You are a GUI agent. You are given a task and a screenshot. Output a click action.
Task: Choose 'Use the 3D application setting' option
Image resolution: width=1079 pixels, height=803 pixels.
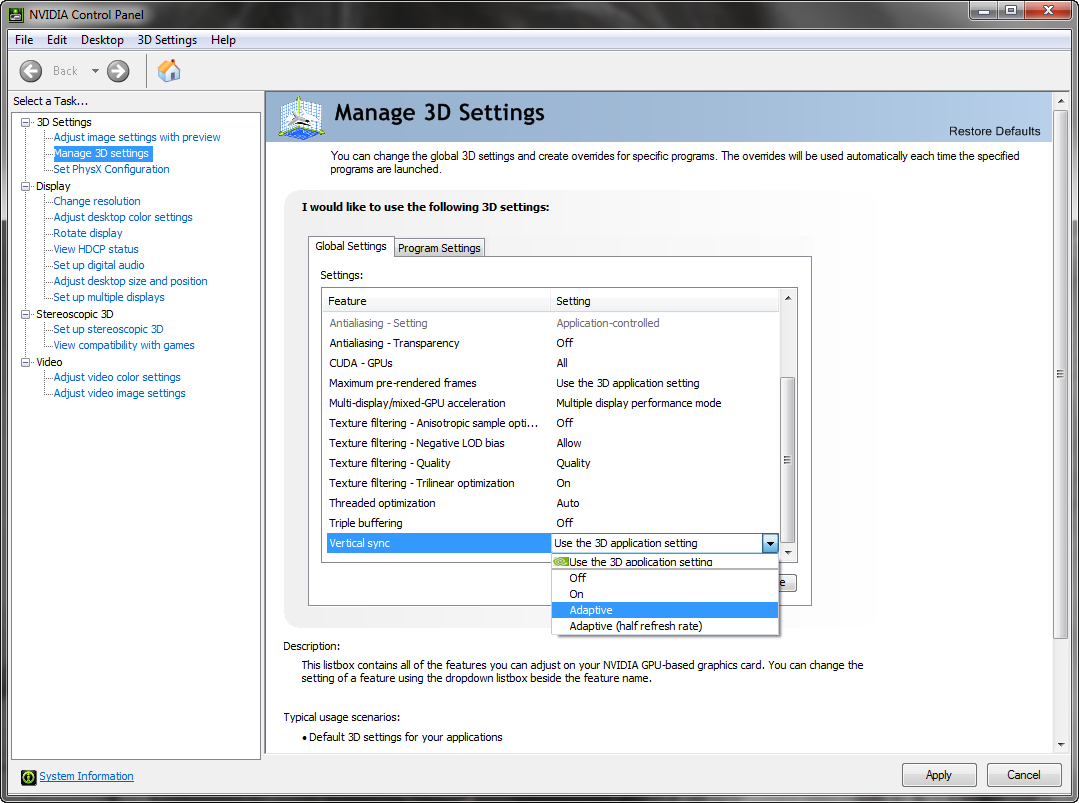click(x=665, y=562)
